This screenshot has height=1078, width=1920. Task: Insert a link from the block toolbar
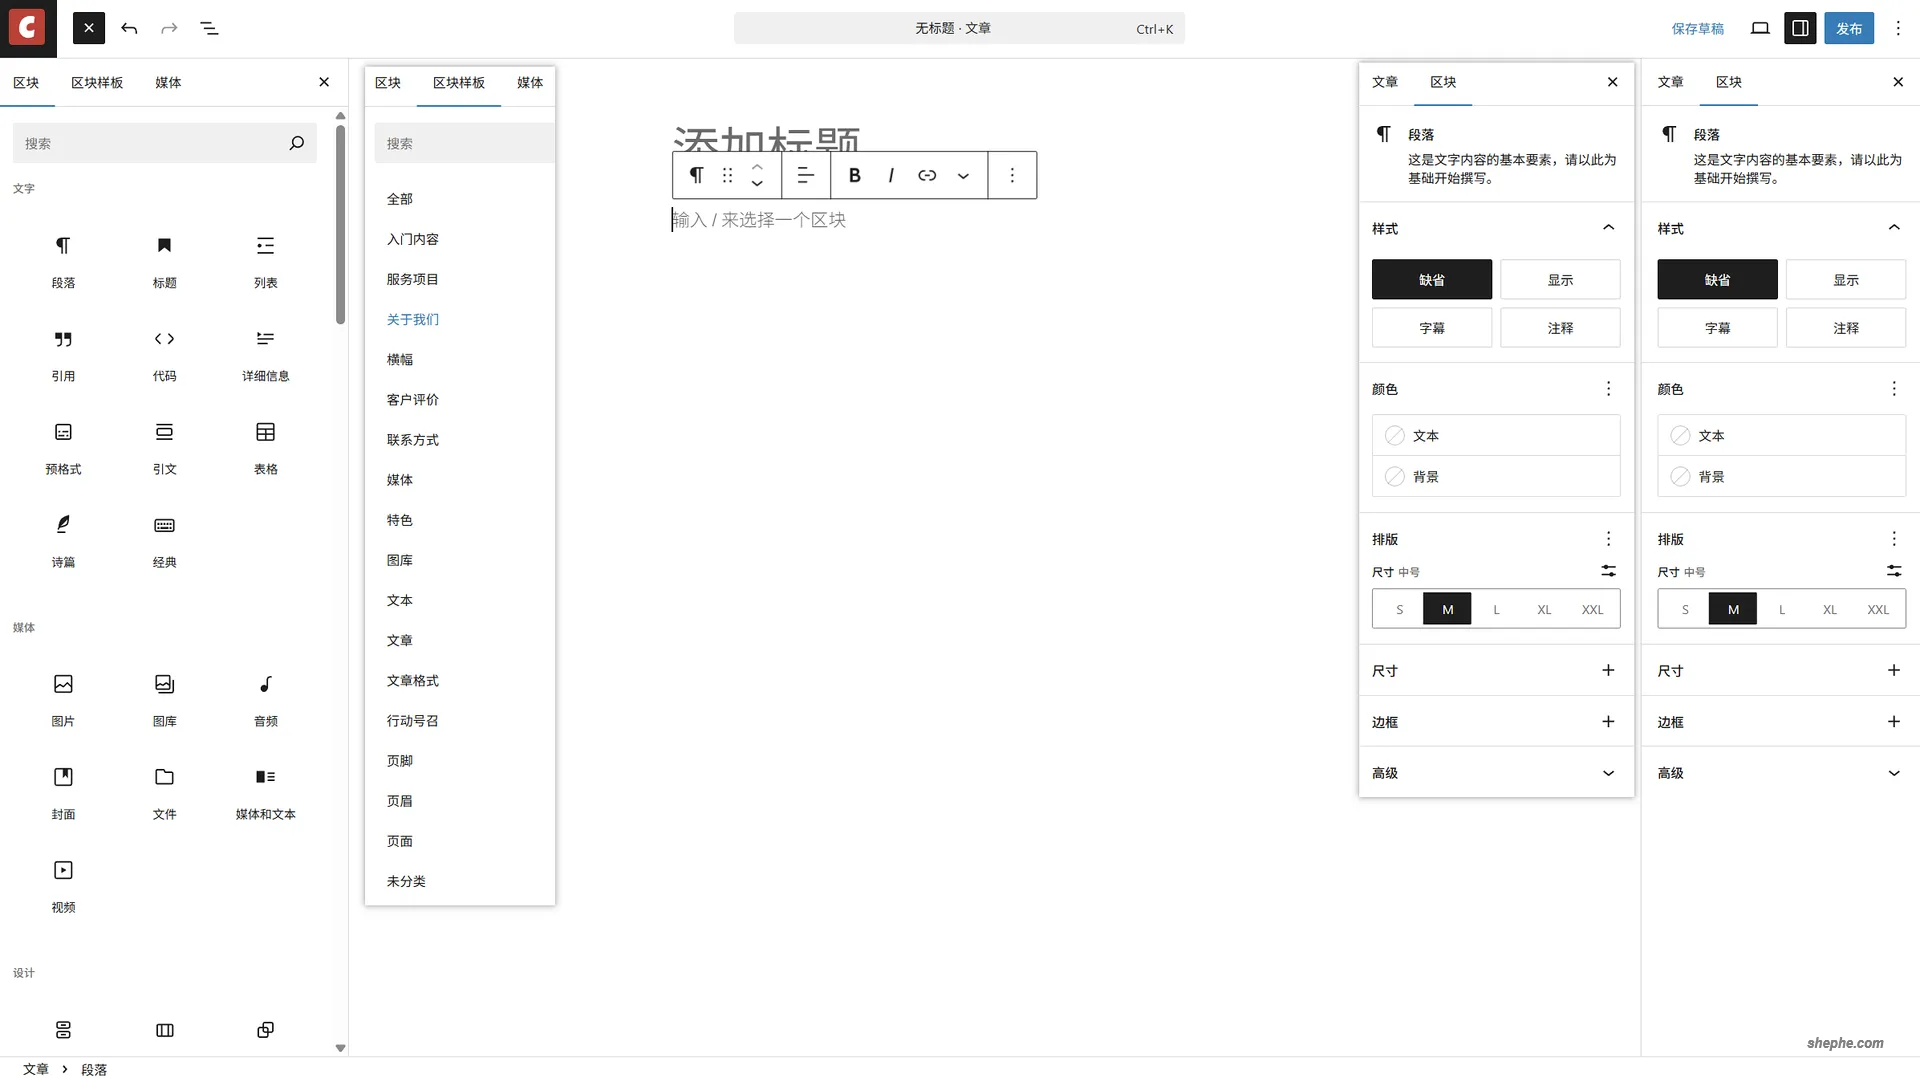pos(926,174)
